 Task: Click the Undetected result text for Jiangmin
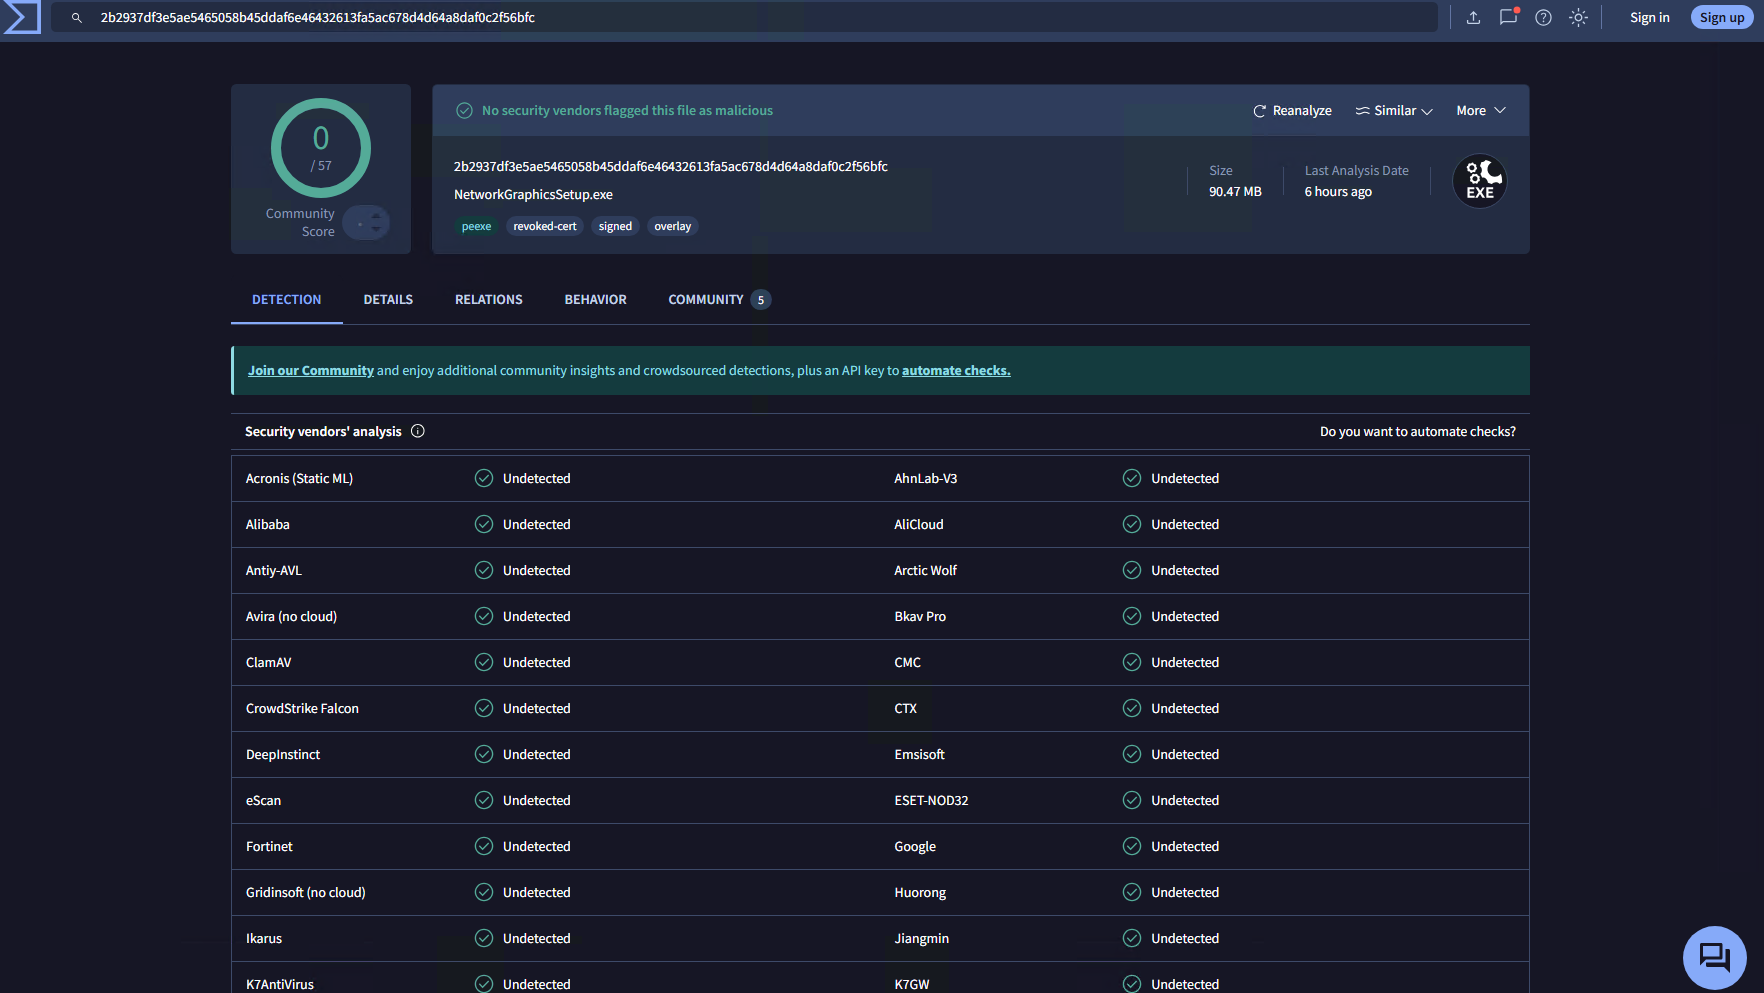(x=1185, y=938)
